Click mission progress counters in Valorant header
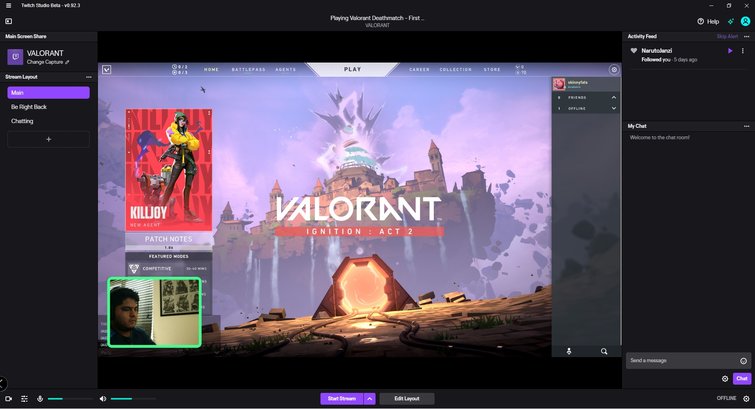This screenshot has width=755, height=409. click(180, 70)
